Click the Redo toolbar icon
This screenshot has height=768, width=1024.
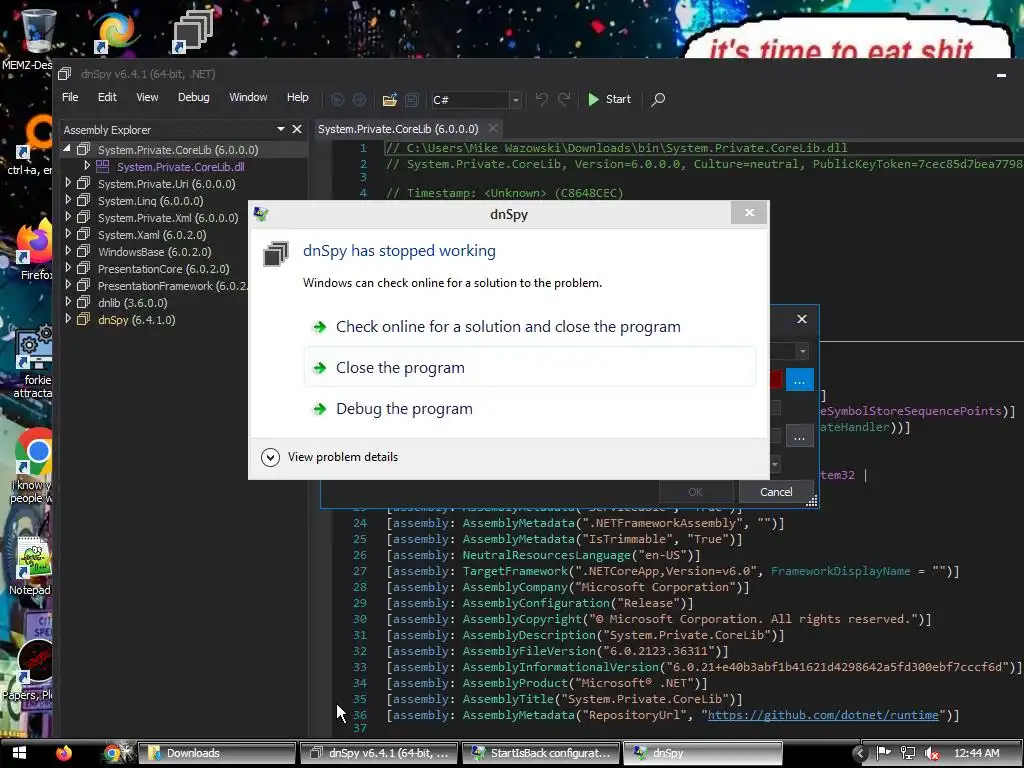click(x=564, y=99)
